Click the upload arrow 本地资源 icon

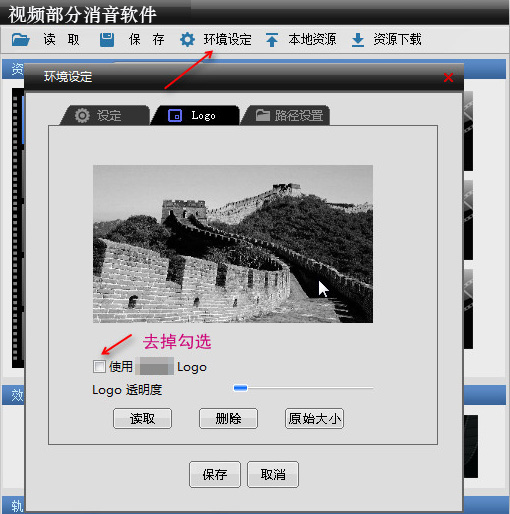tap(272, 40)
